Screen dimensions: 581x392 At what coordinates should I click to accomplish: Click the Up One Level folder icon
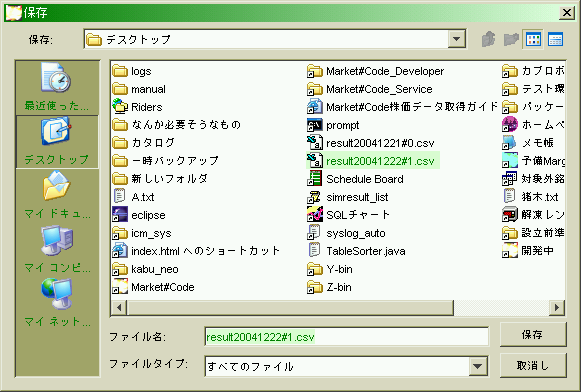click(489, 39)
